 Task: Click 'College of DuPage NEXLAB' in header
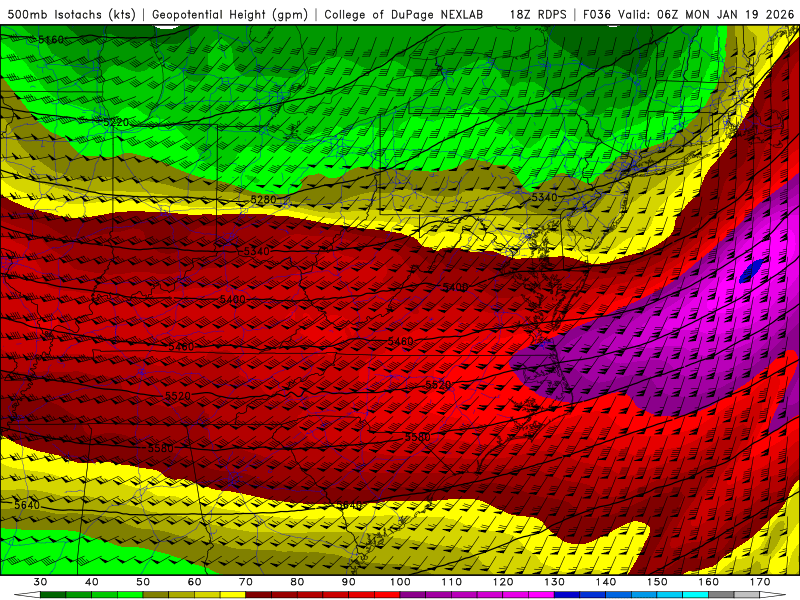click(404, 14)
